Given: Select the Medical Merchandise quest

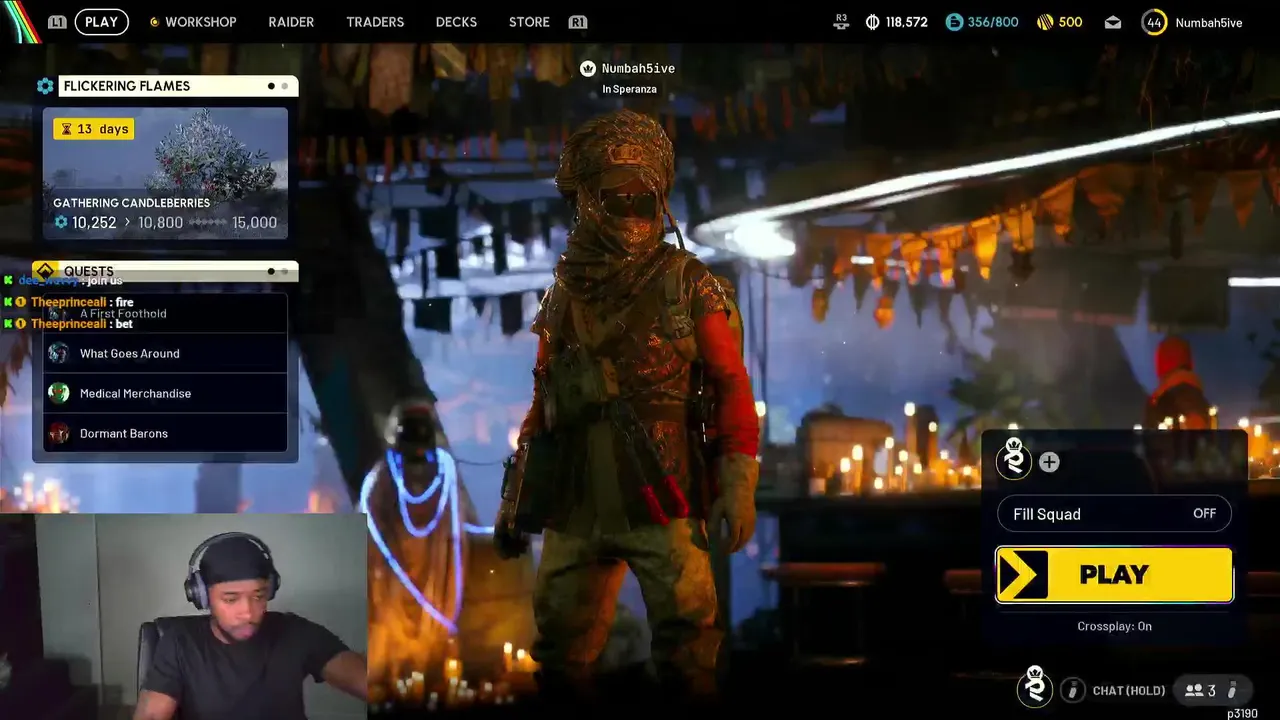Looking at the screenshot, I should click(165, 393).
